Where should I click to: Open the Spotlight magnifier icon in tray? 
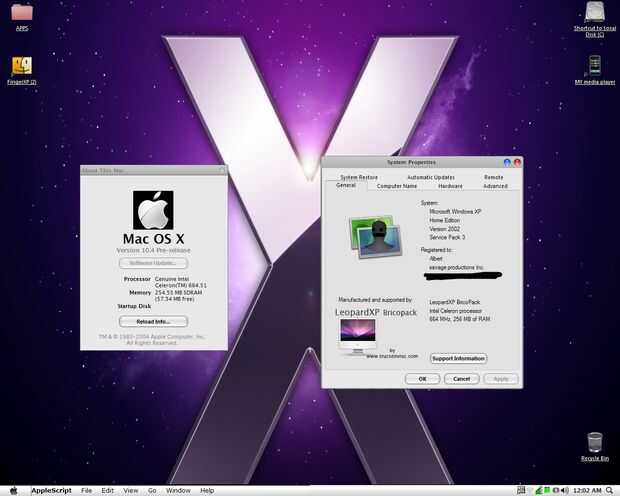point(609,490)
